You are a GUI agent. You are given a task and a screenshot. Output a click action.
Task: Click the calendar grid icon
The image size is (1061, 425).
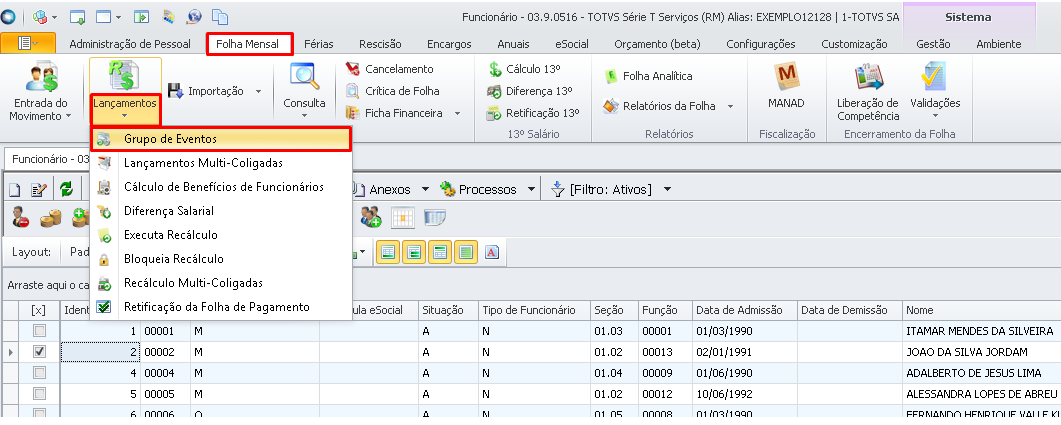click(x=403, y=217)
